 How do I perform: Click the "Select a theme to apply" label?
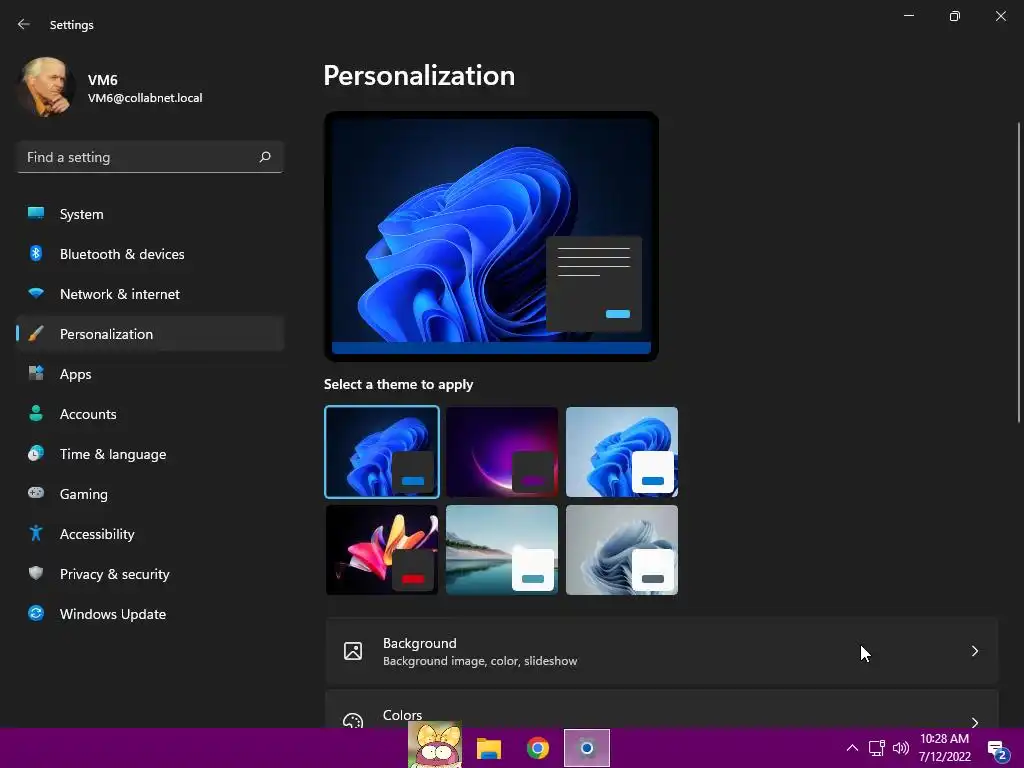[x=398, y=384]
